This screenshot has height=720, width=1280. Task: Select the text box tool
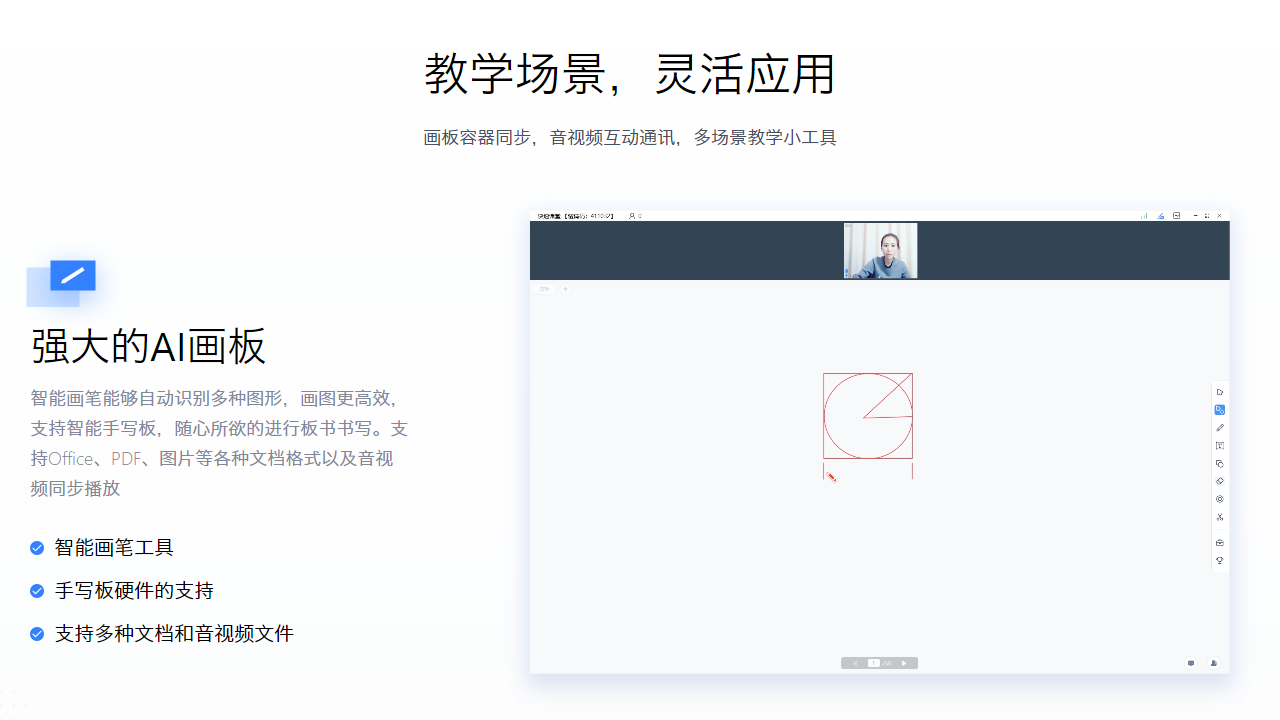click(x=1220, y=445)
